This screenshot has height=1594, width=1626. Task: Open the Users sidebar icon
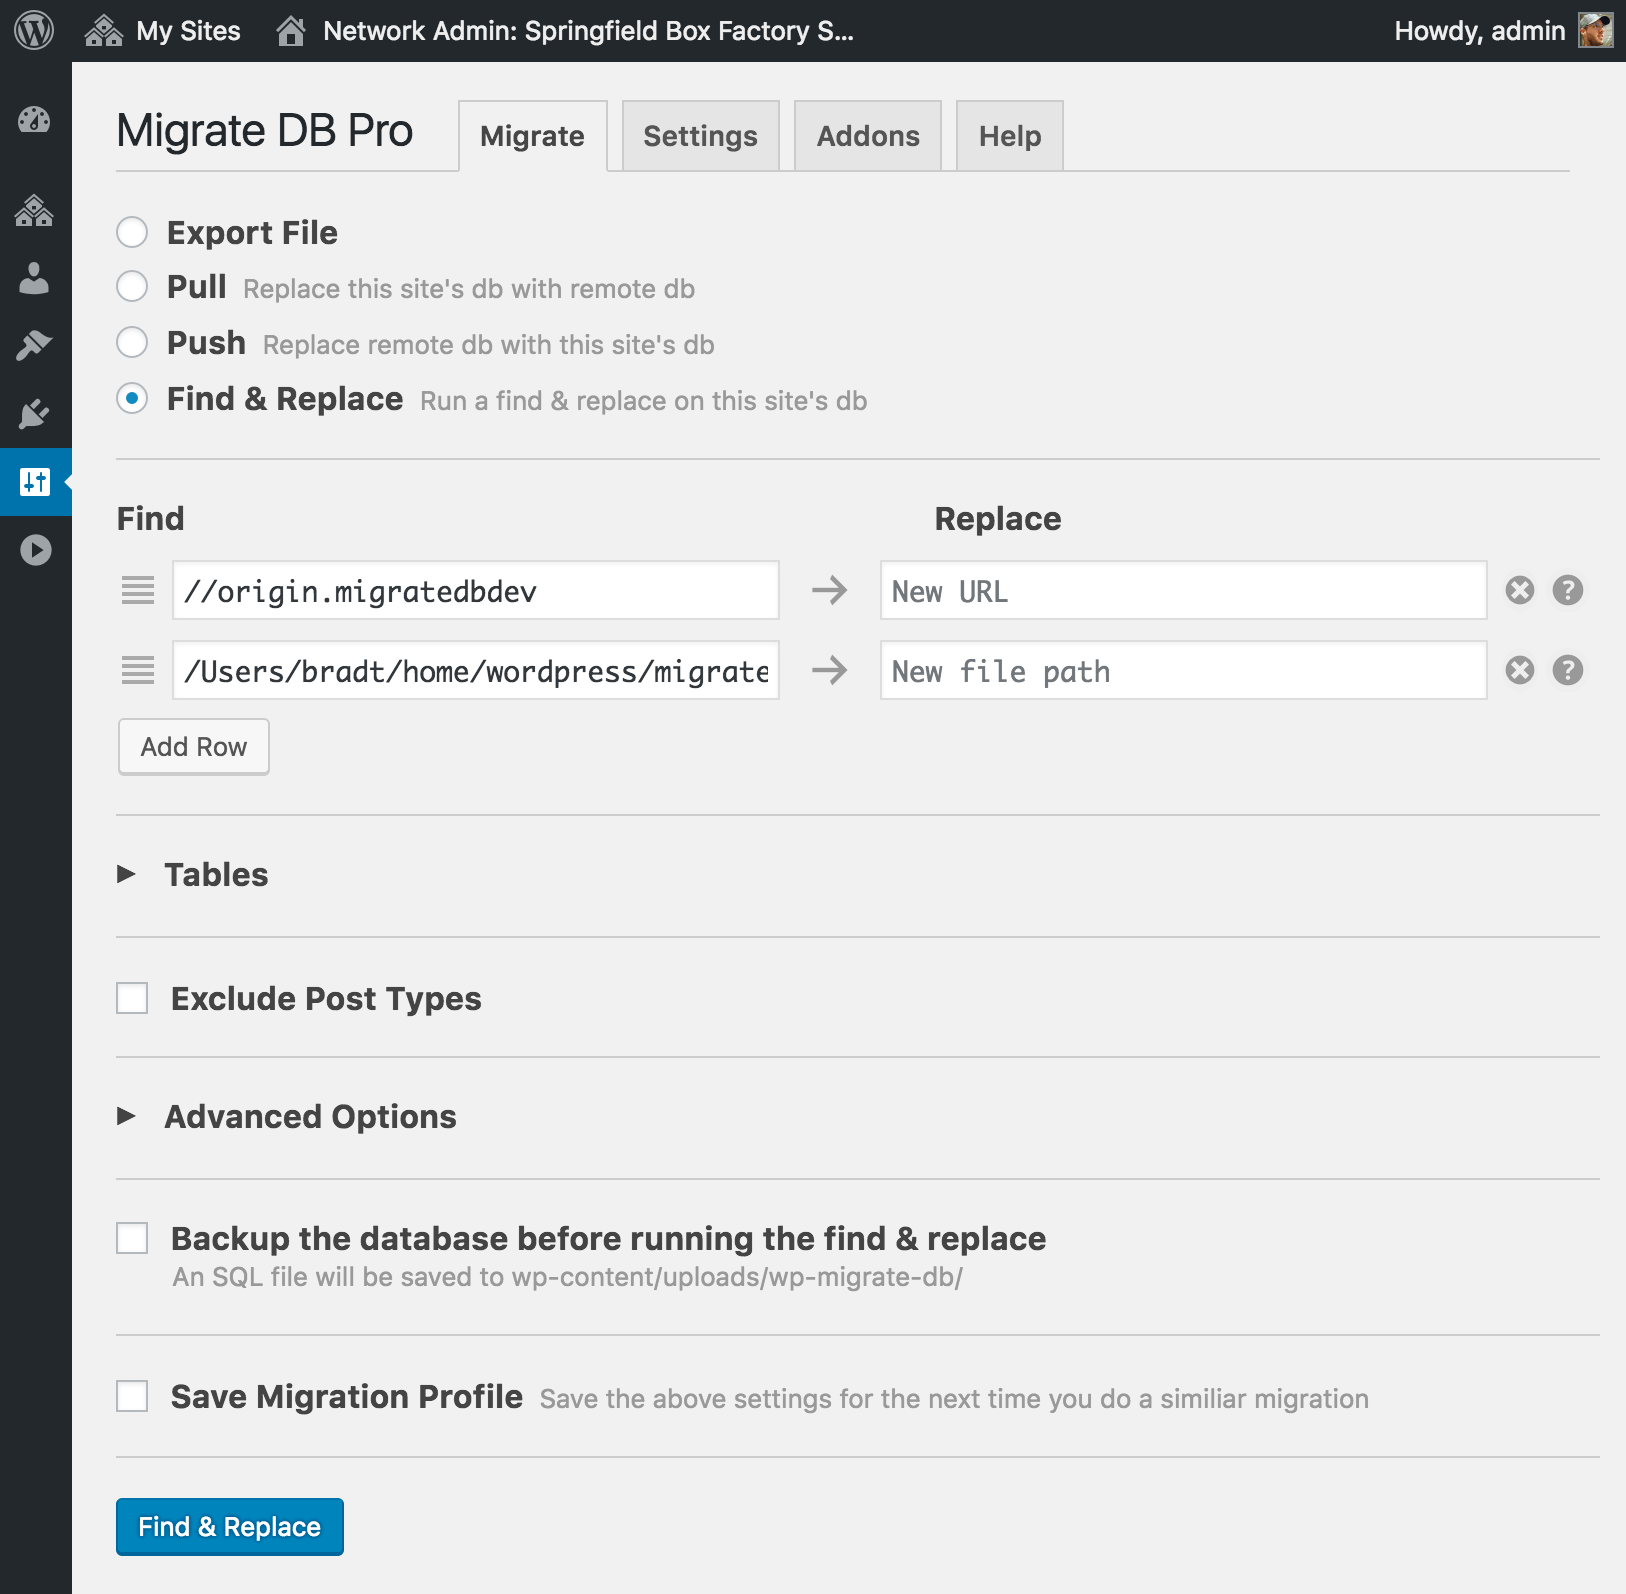pos(34,278)
